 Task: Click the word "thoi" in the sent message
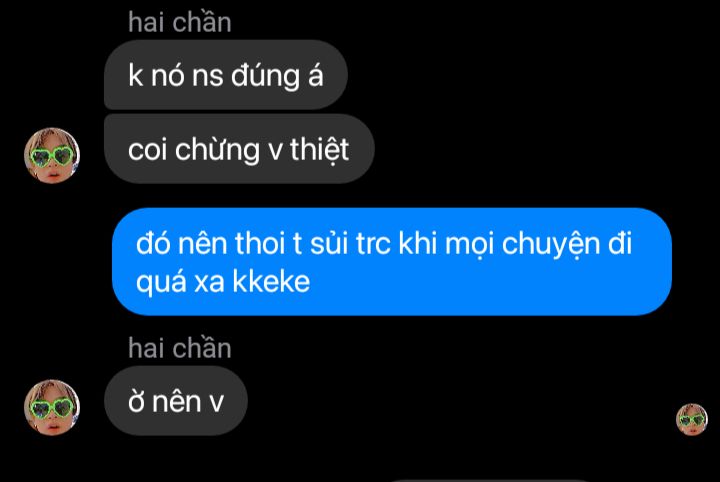point(260,243)
